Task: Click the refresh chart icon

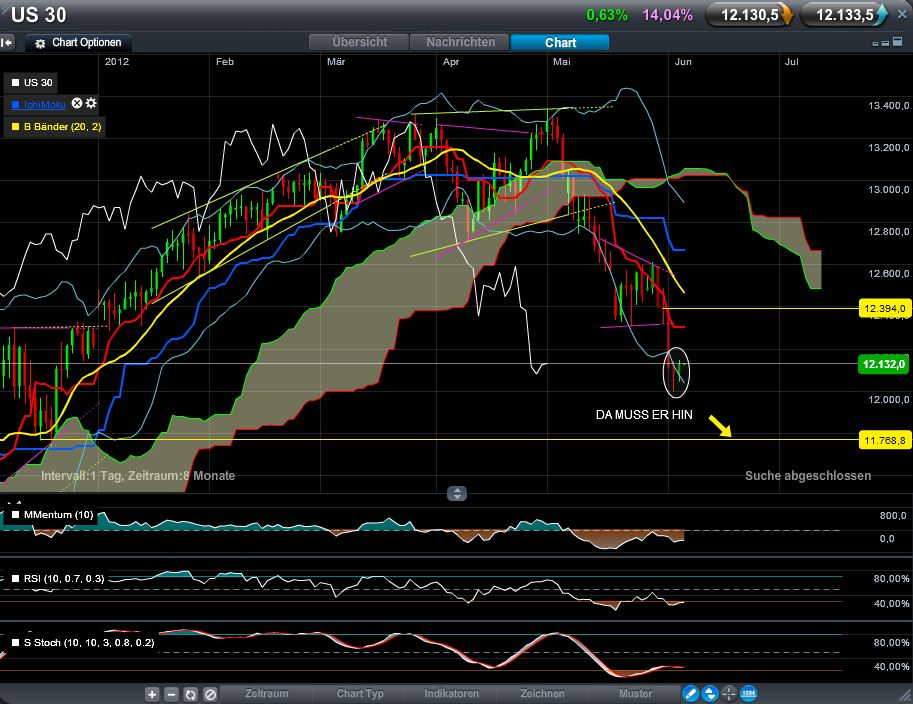Action: tap(190, 694)
